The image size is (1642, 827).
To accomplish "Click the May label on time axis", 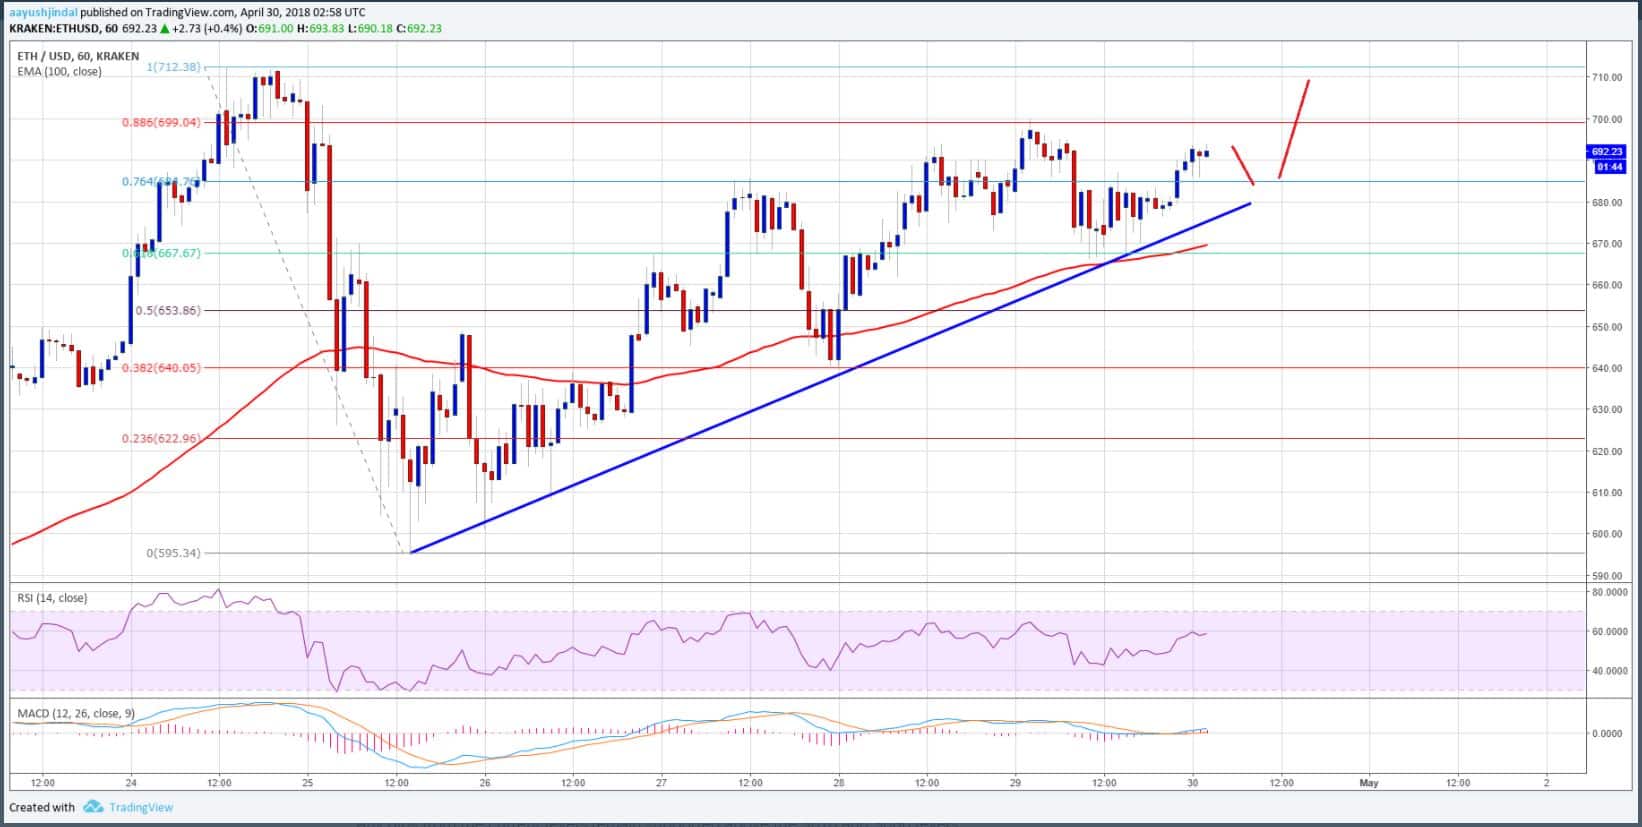I will 1368,783.
